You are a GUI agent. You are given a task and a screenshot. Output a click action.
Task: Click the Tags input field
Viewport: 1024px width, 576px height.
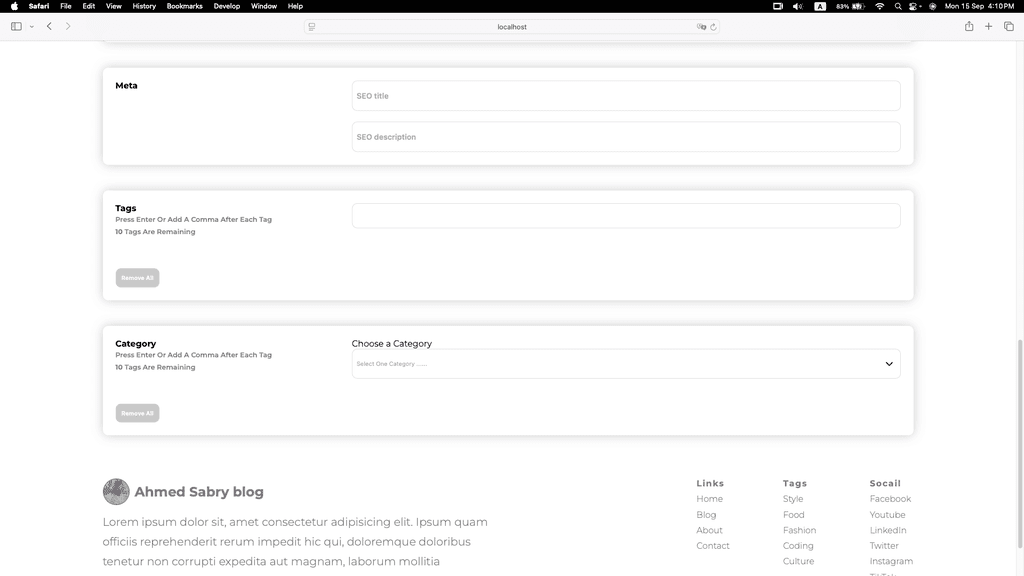[x=626, y=216]
